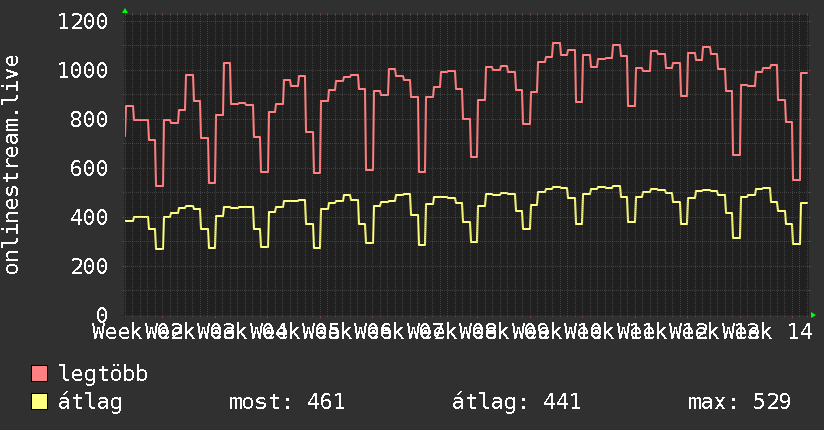Click the pink legtöbb legend swatch

tap(39, 374)
